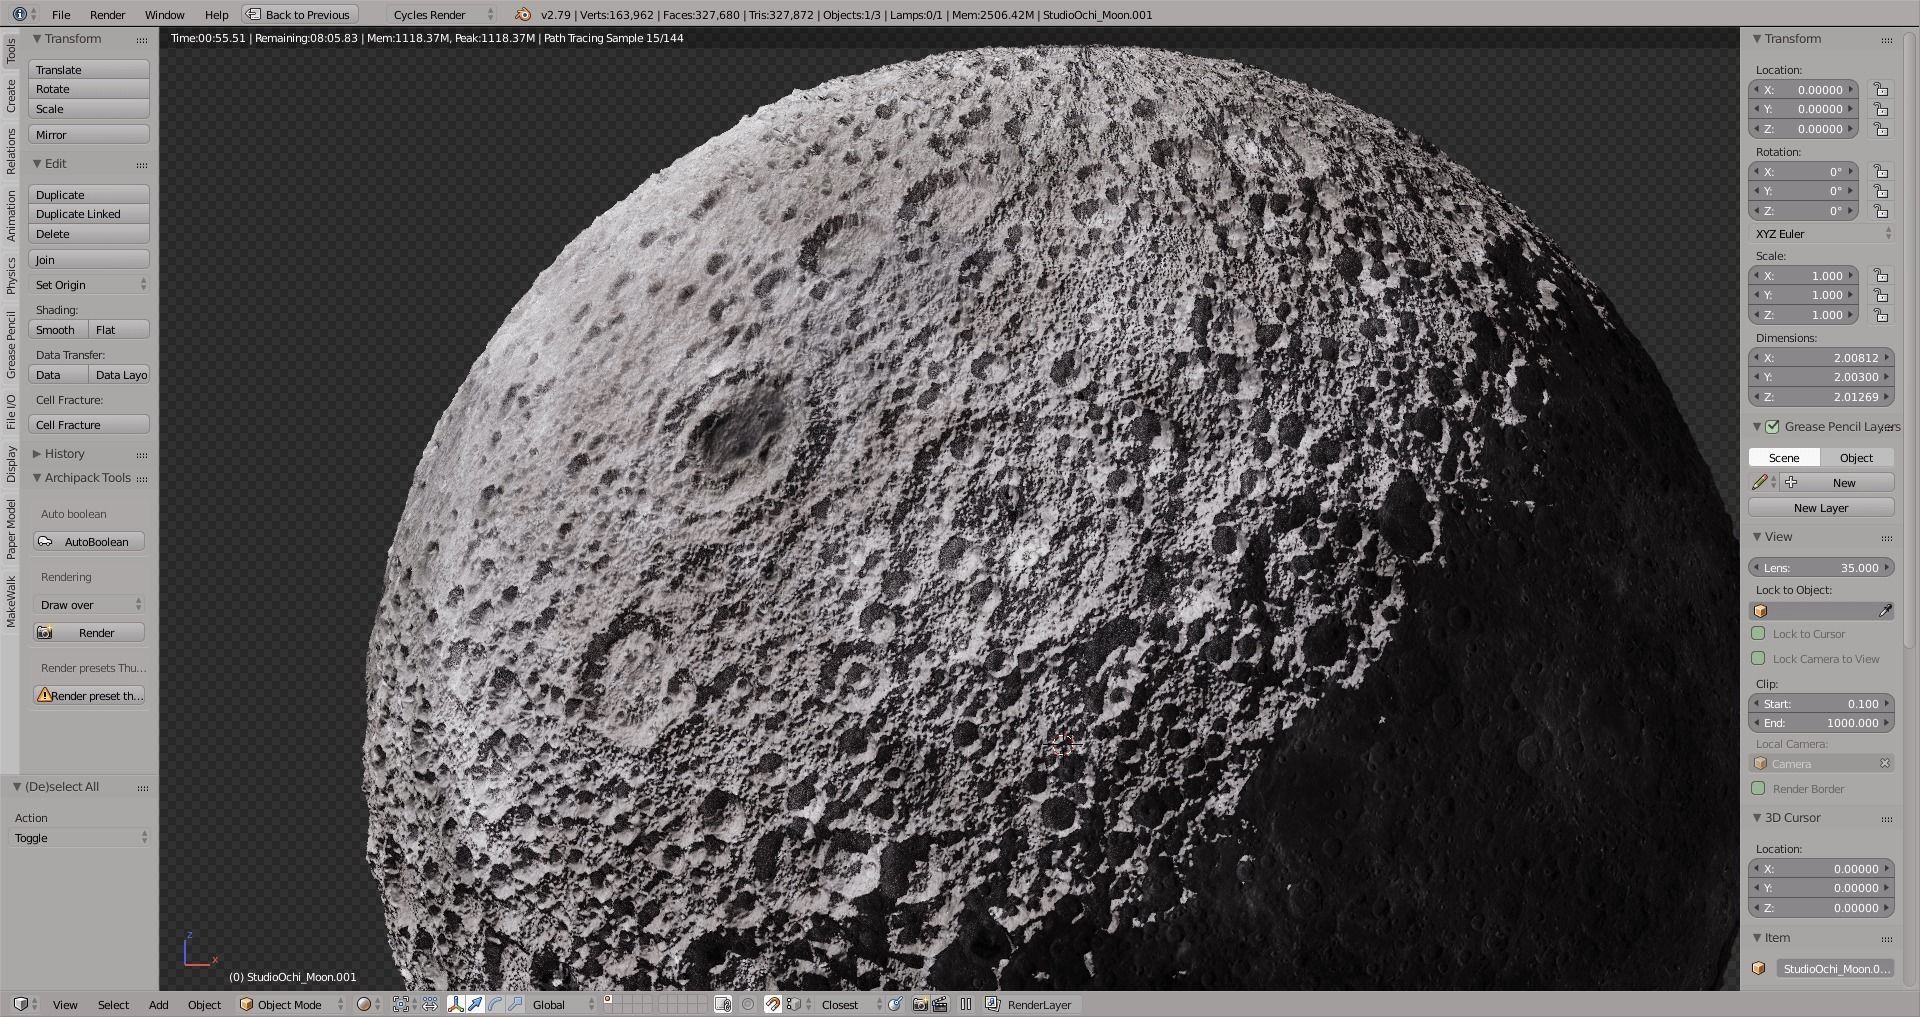Viewport: 1920px width, 1017px height.
Task: Select Scene grease pencil source
Action: [1784, 458]
